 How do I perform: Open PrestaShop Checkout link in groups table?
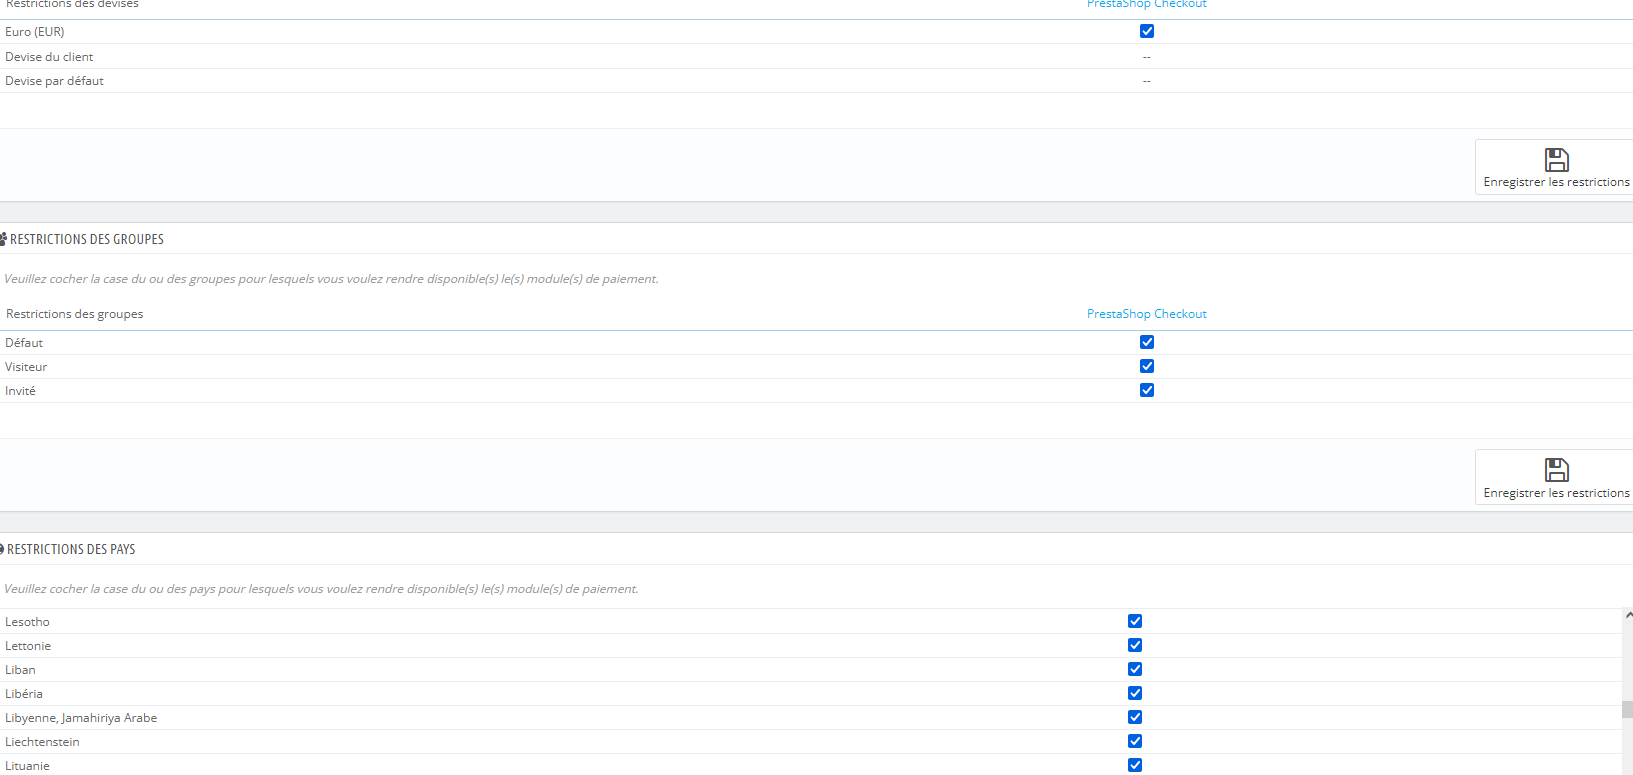(1147, 314)
